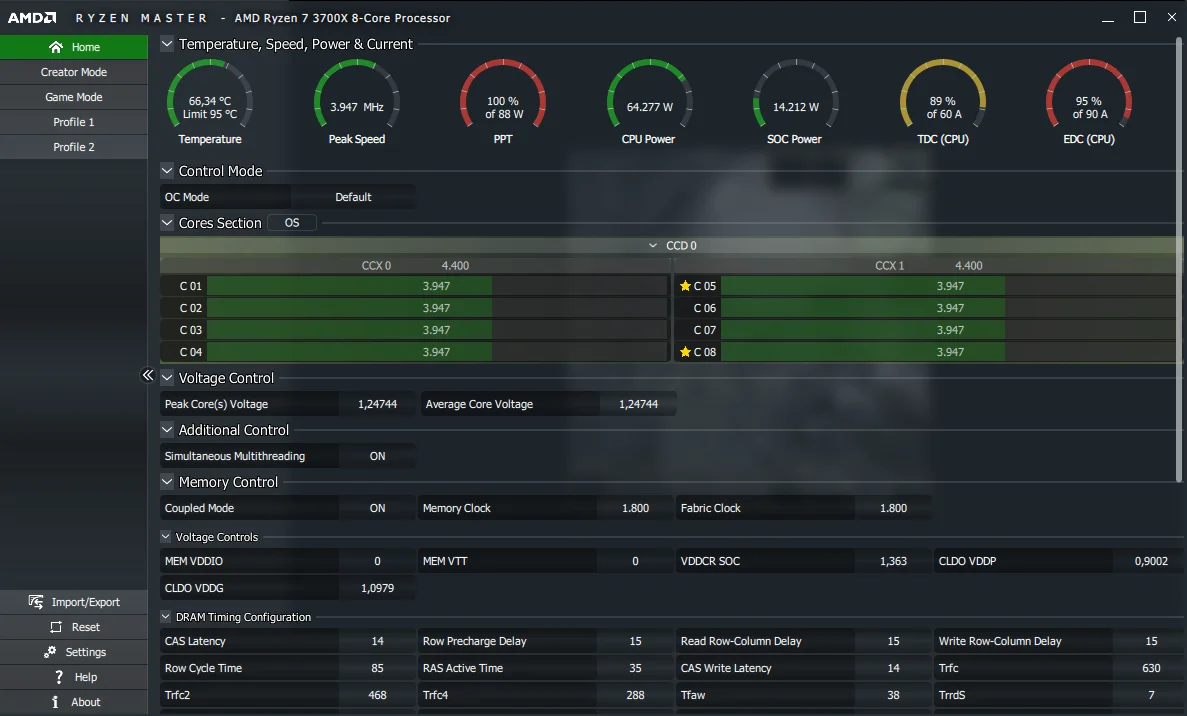
Task: Open the About button label
Action: [x=86, y=702]
